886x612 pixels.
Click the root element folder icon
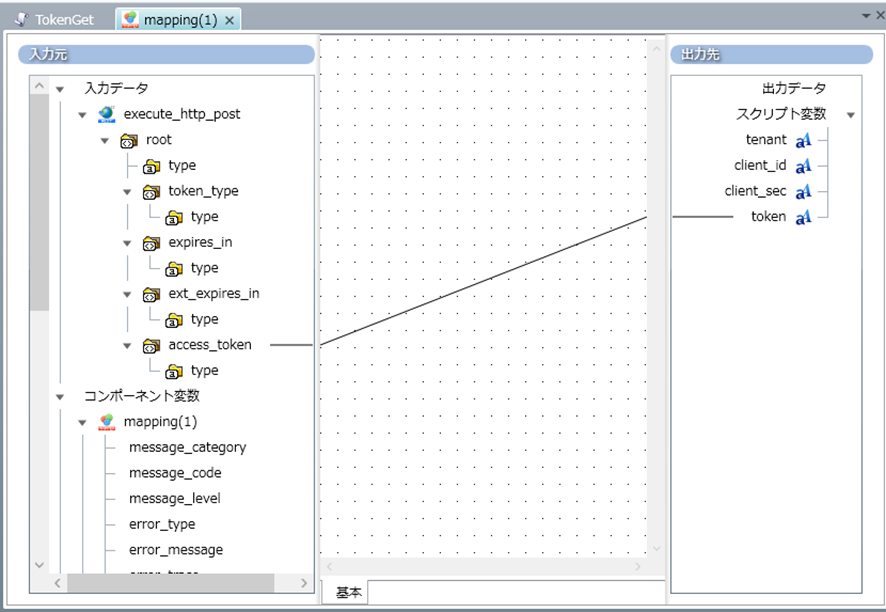click(129, 140)
